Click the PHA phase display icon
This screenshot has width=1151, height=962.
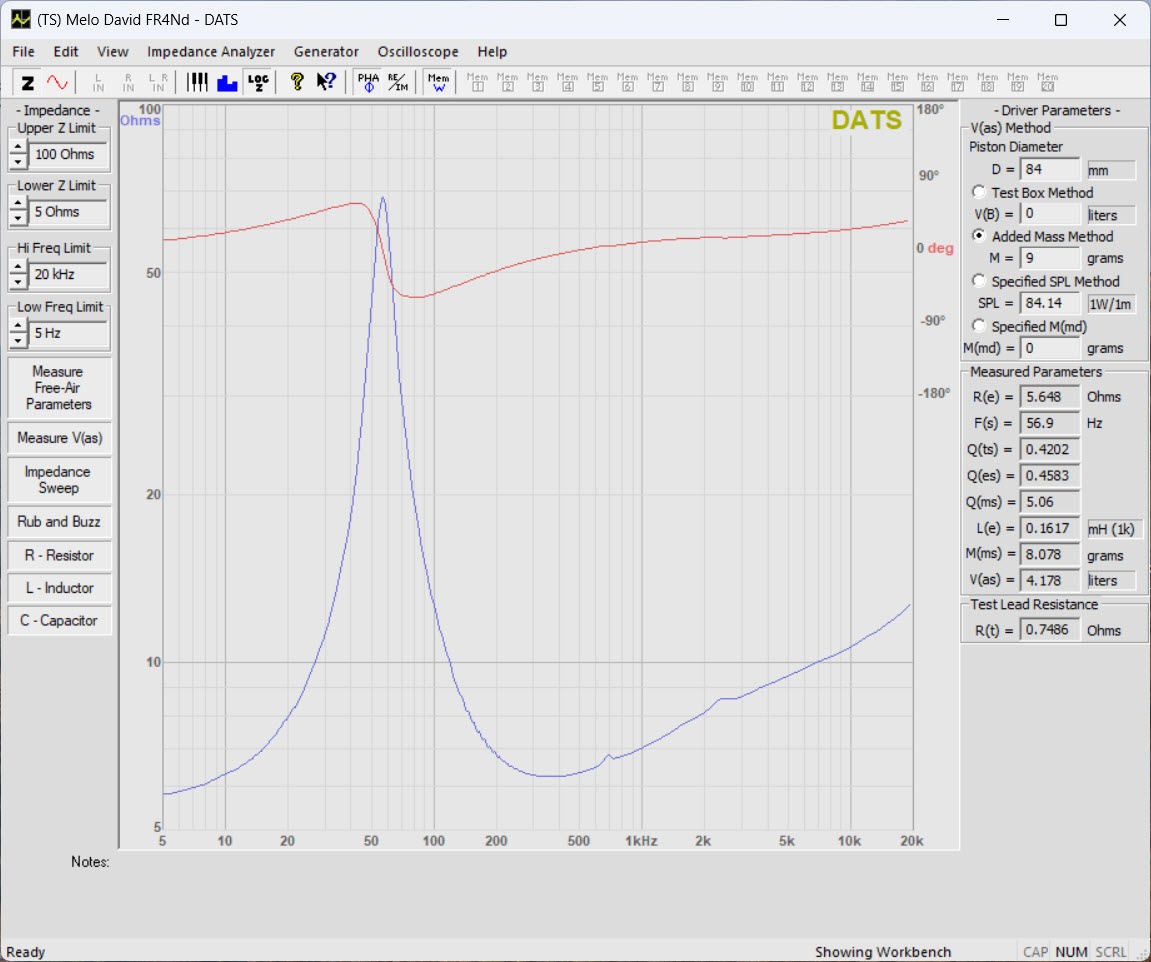point(368,83)
